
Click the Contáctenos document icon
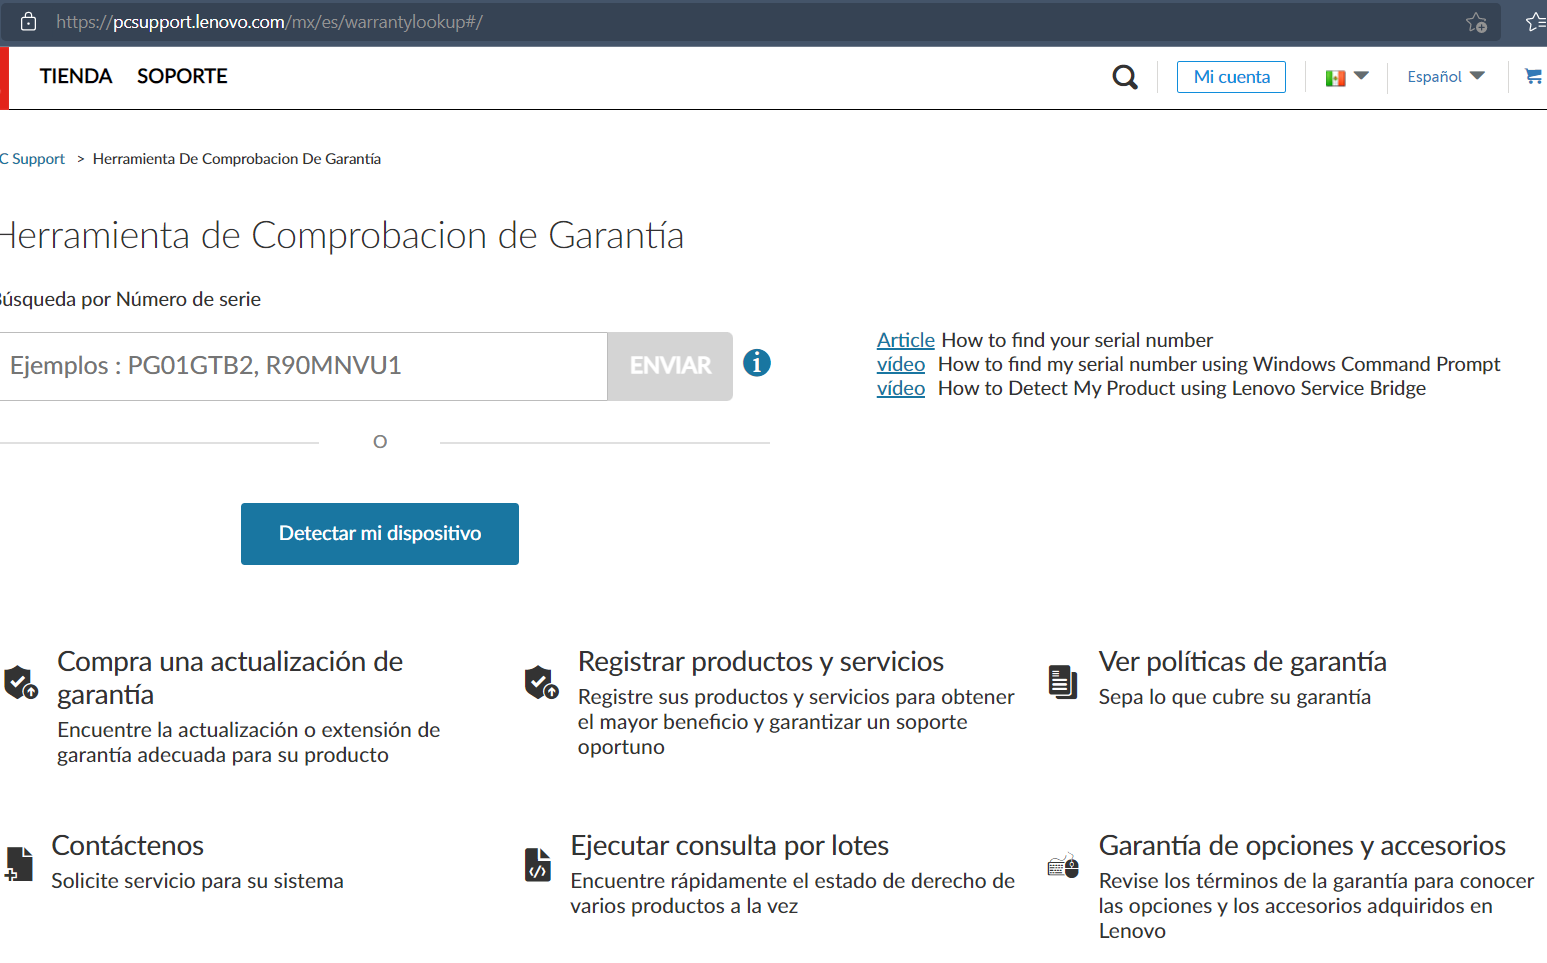[18, 864]
